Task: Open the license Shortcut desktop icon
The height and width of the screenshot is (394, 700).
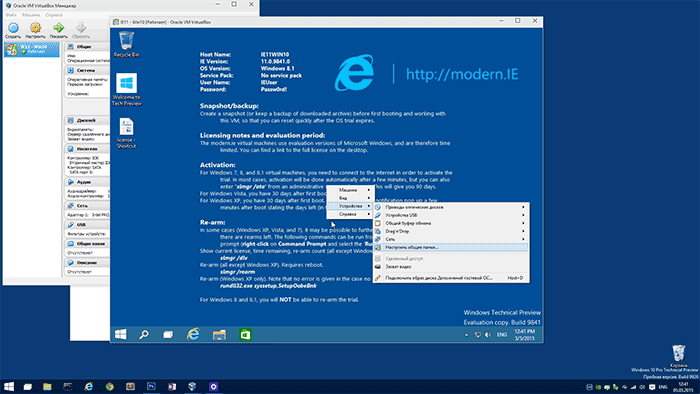Action: coord(126,133)
